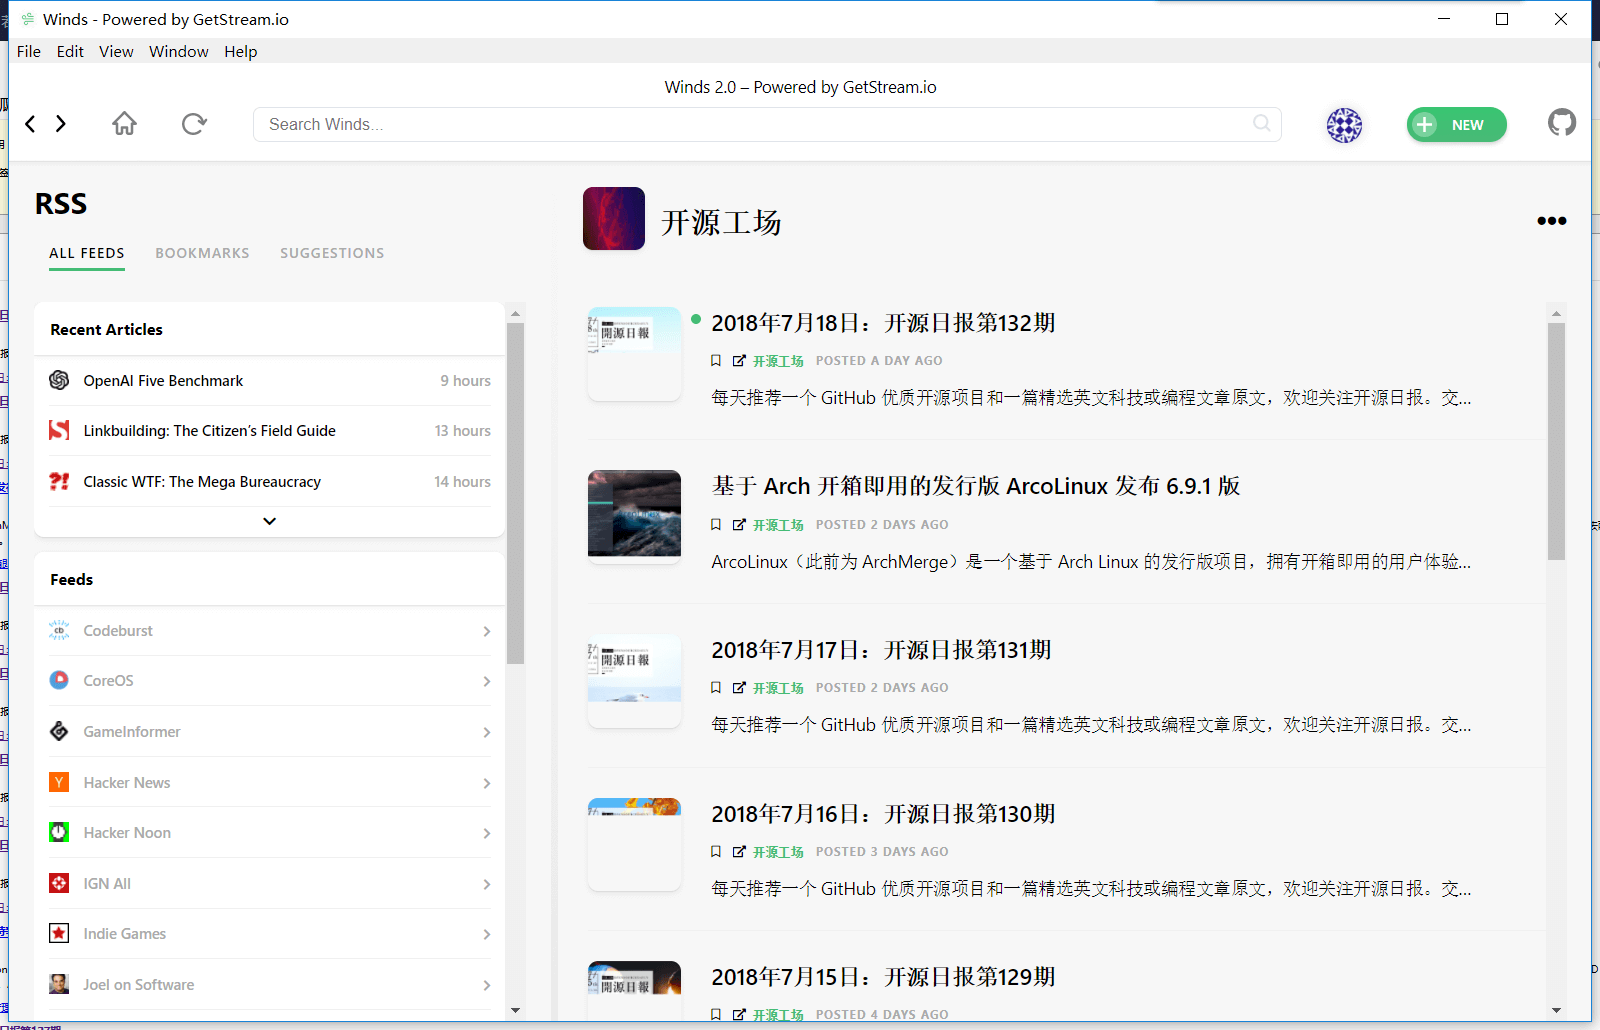Open the View menu
1600x1030 pixels.
pyautogui.click(x=116, y=51)
